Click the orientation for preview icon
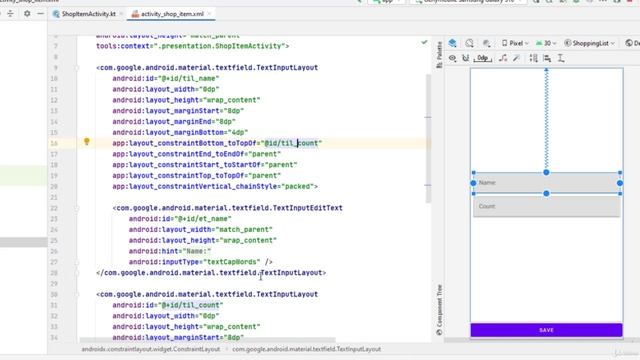640x360 pixels. [469, 43]
